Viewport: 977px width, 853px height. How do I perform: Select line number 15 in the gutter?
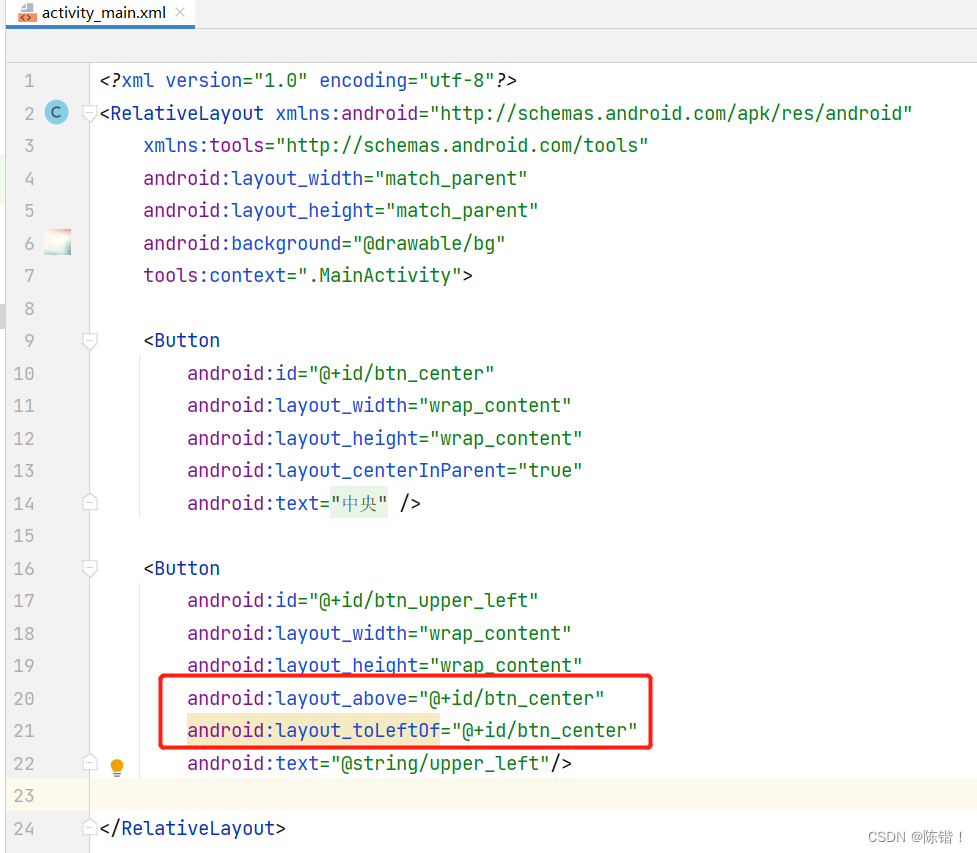coord(24,536)
